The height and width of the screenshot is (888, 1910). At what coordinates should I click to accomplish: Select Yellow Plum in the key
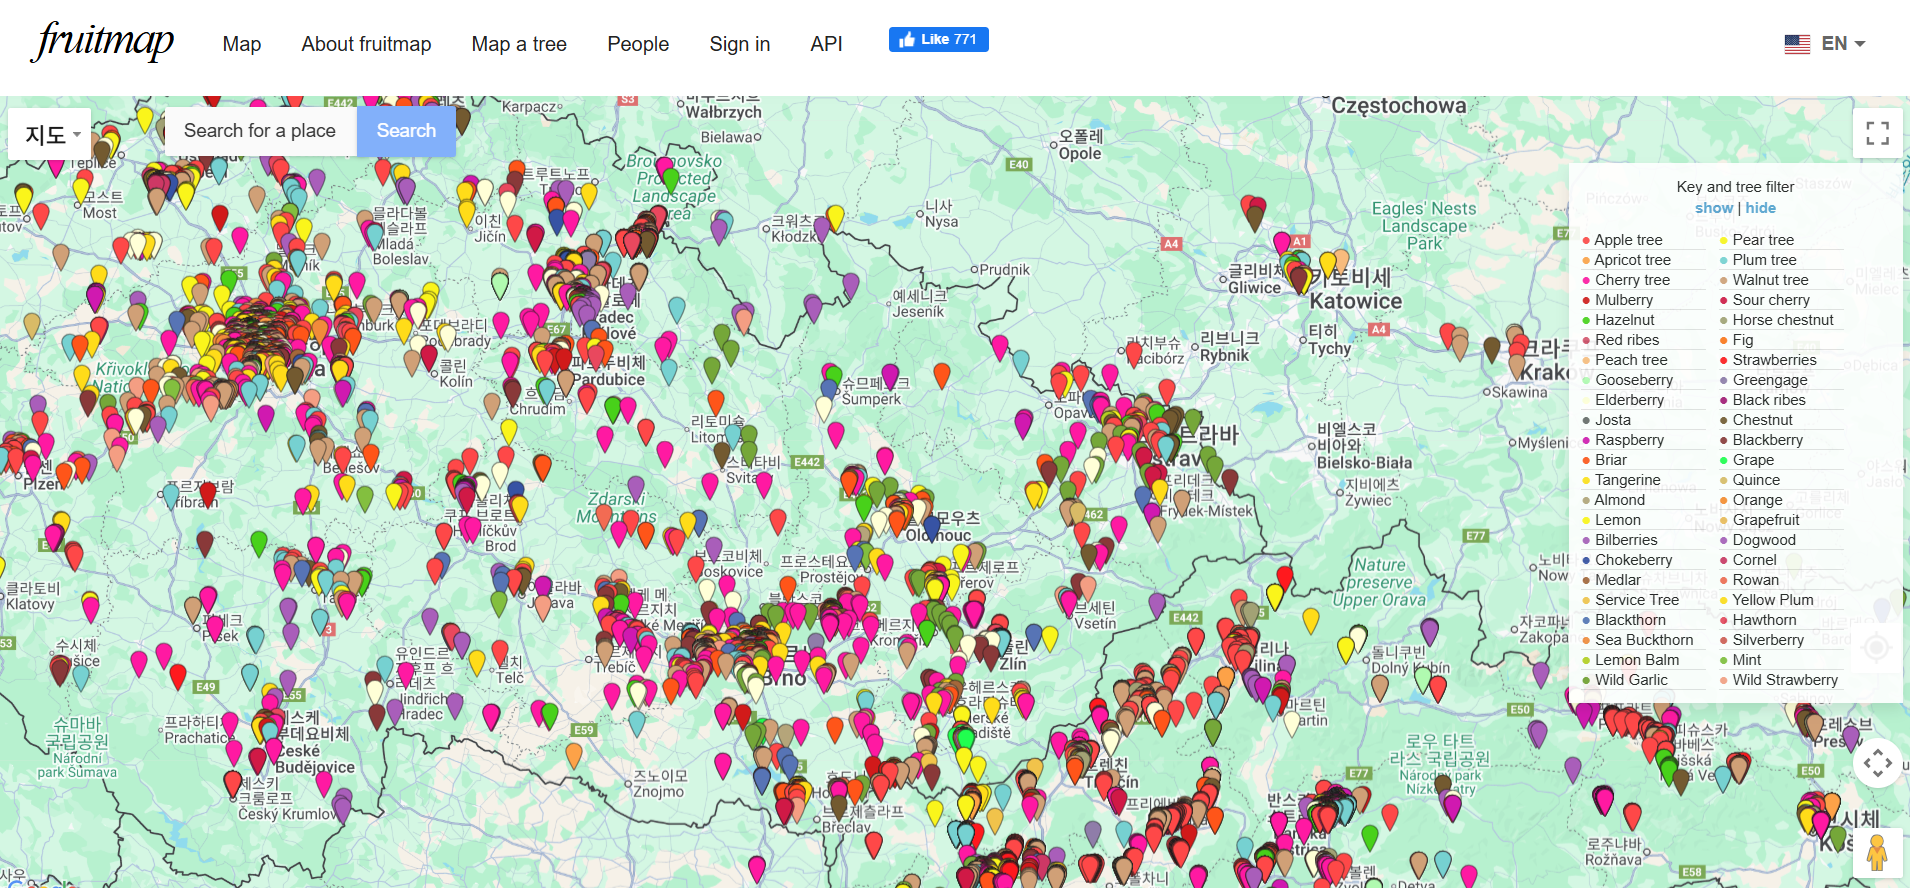[1772, 600]
